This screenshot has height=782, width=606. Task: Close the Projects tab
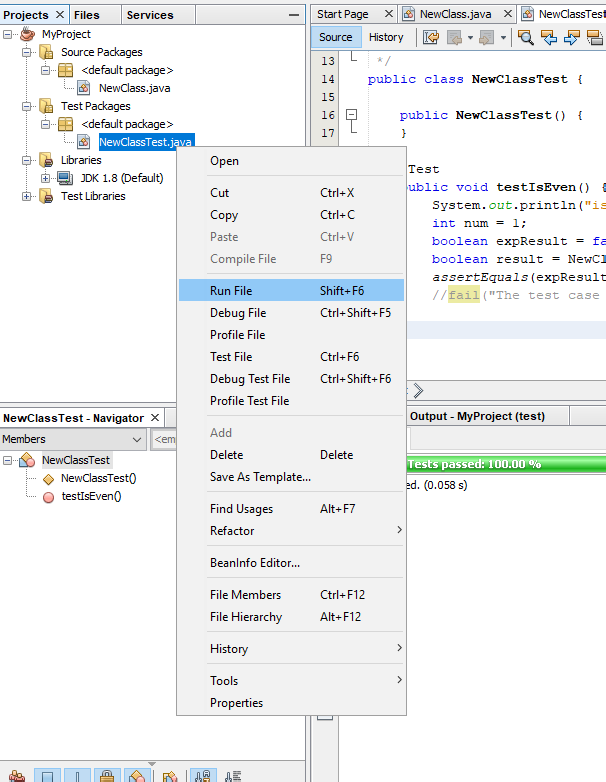[x=60, y=14]
